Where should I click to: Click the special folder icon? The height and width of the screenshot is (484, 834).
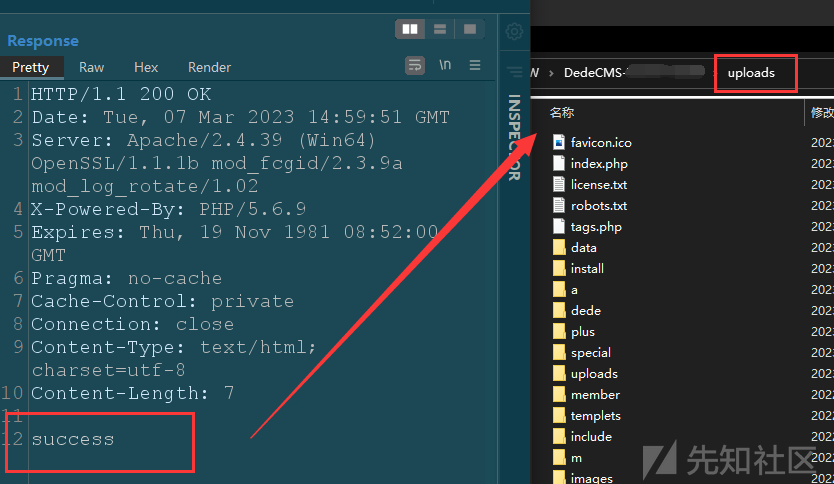tap(558, 353)
